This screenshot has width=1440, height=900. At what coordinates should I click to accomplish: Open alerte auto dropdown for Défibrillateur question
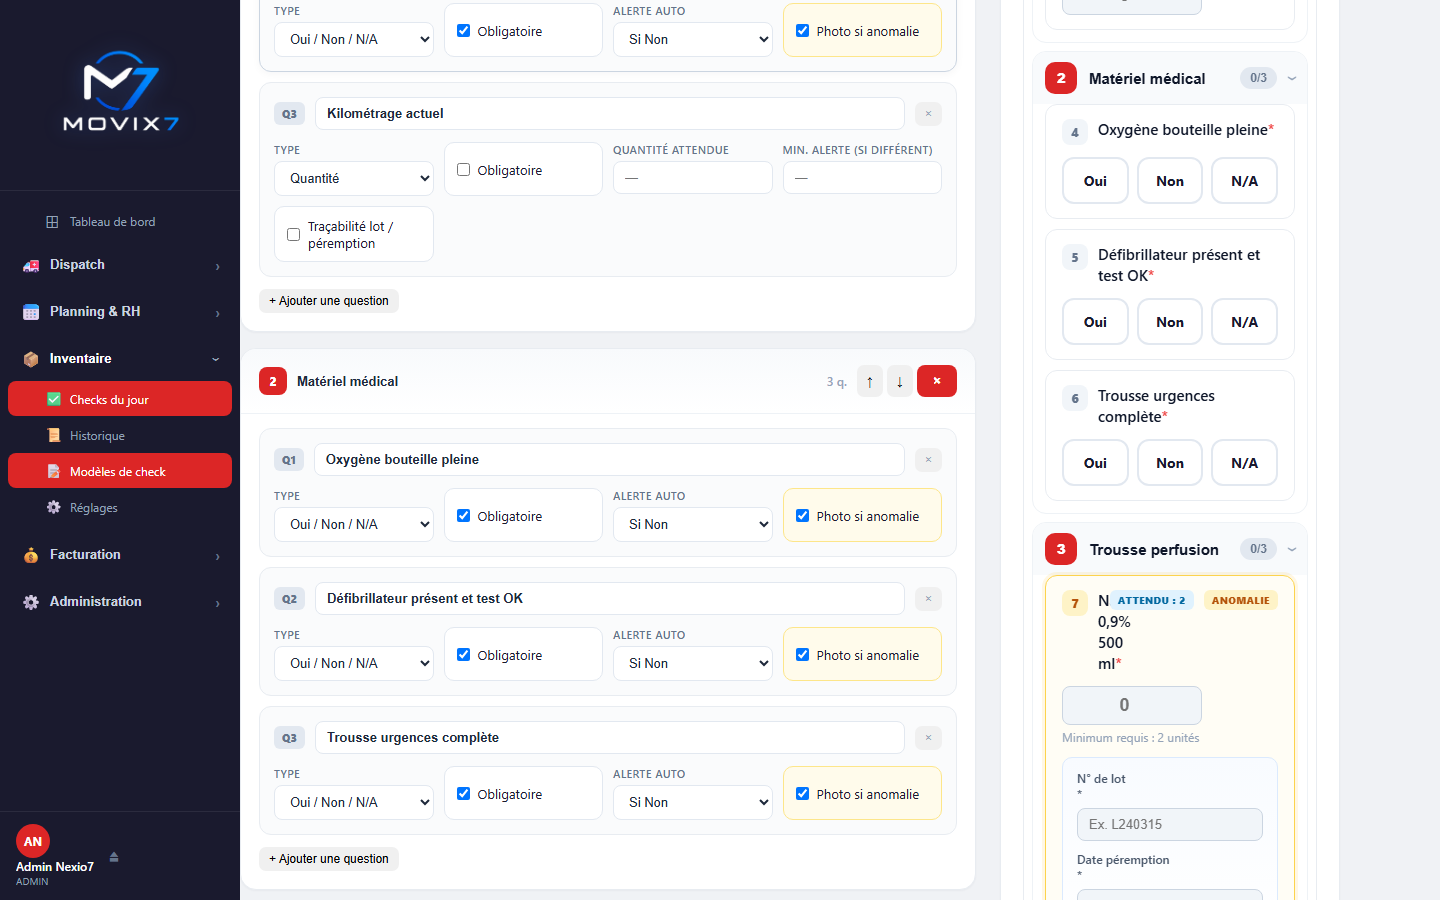[693, 663]
